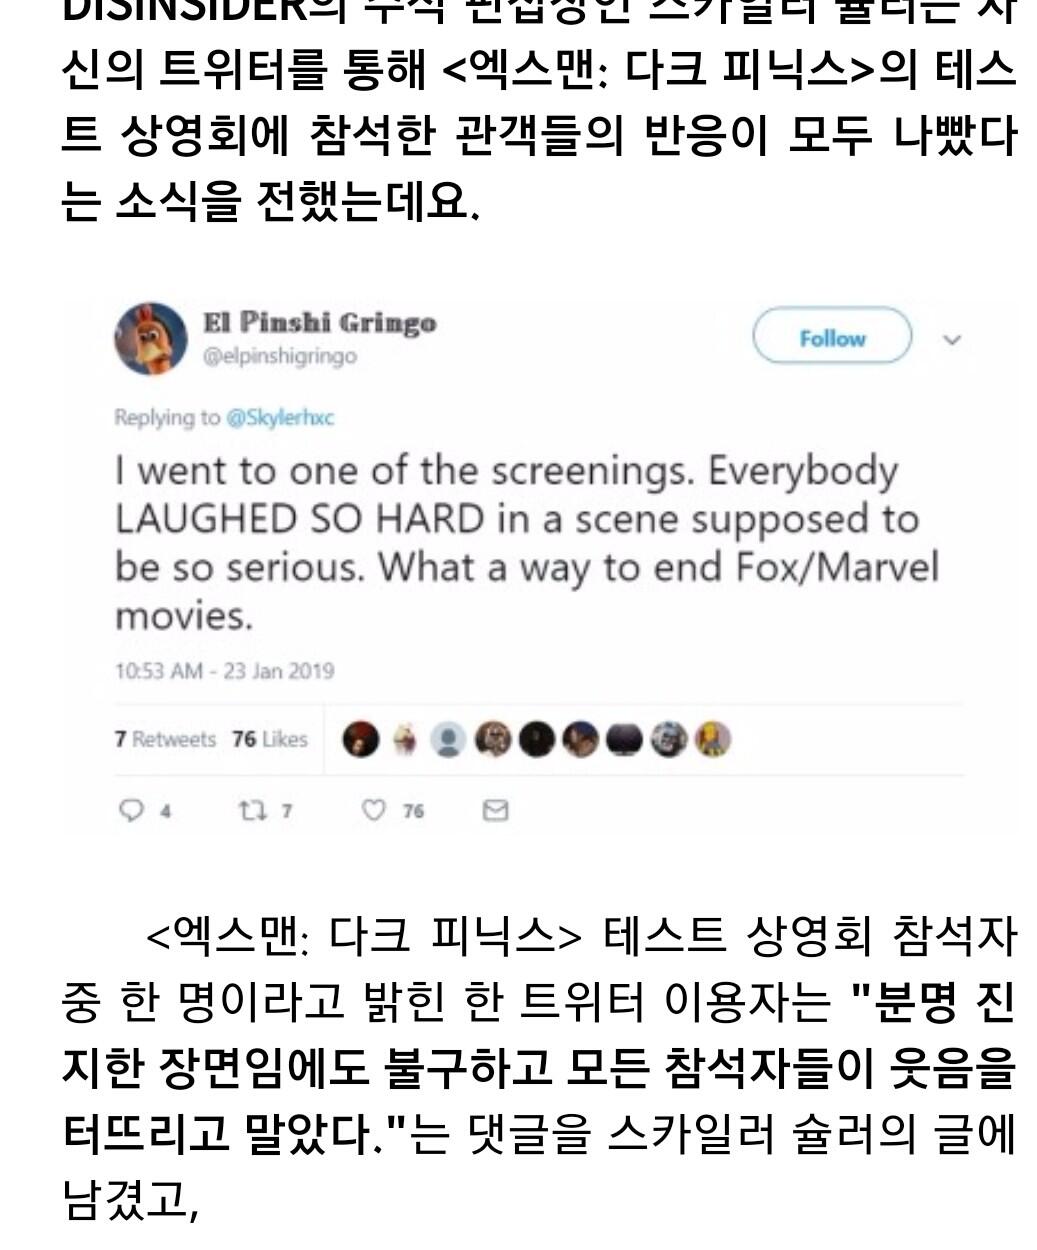Click the default gray silhouette liker avatar

[x=449, y=740]
